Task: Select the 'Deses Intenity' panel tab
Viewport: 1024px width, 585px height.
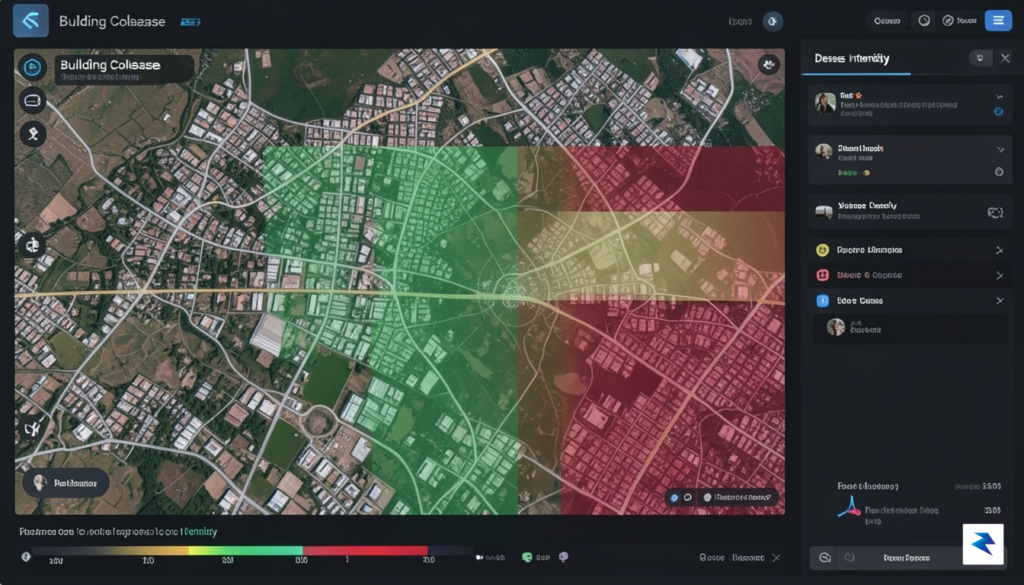Action: pos(852,59)
